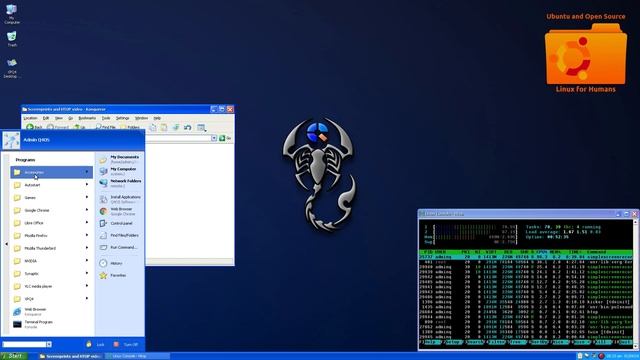
Task: Click Konqueror undo arrow toolbar icon
Action: click(x=188, y=127)
